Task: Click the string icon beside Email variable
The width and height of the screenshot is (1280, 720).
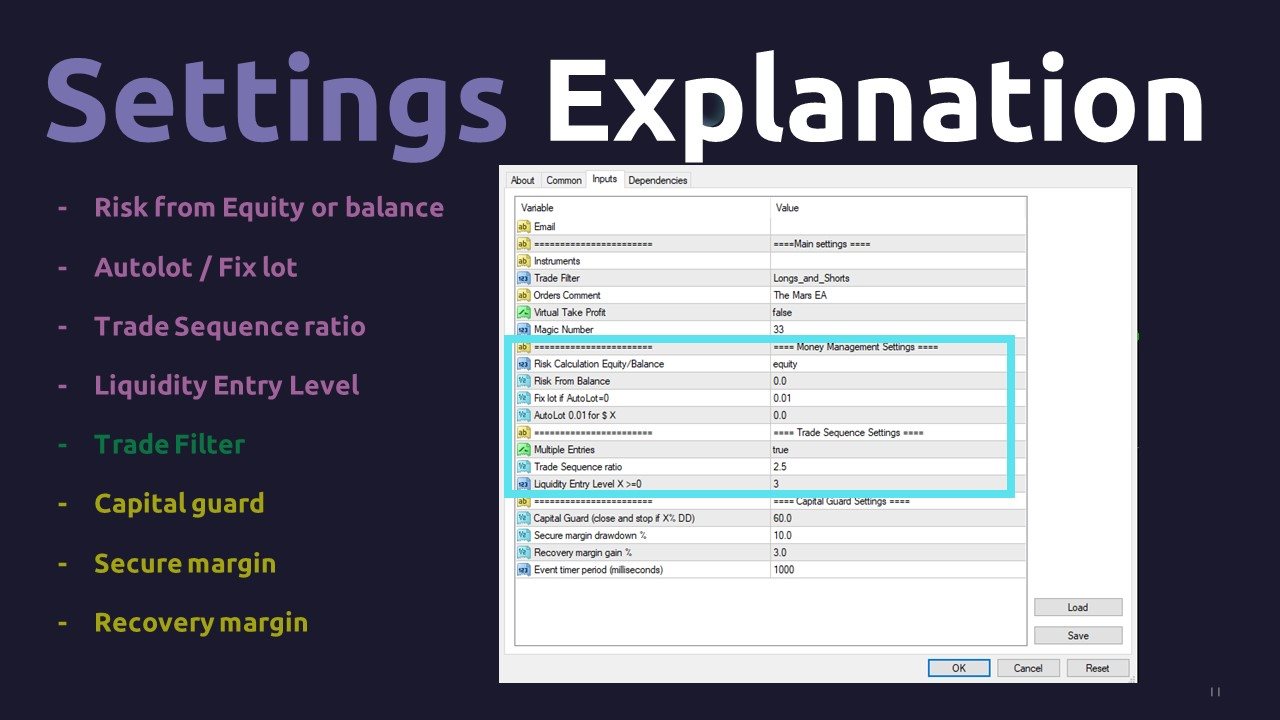Action: [x=523, y=227]
